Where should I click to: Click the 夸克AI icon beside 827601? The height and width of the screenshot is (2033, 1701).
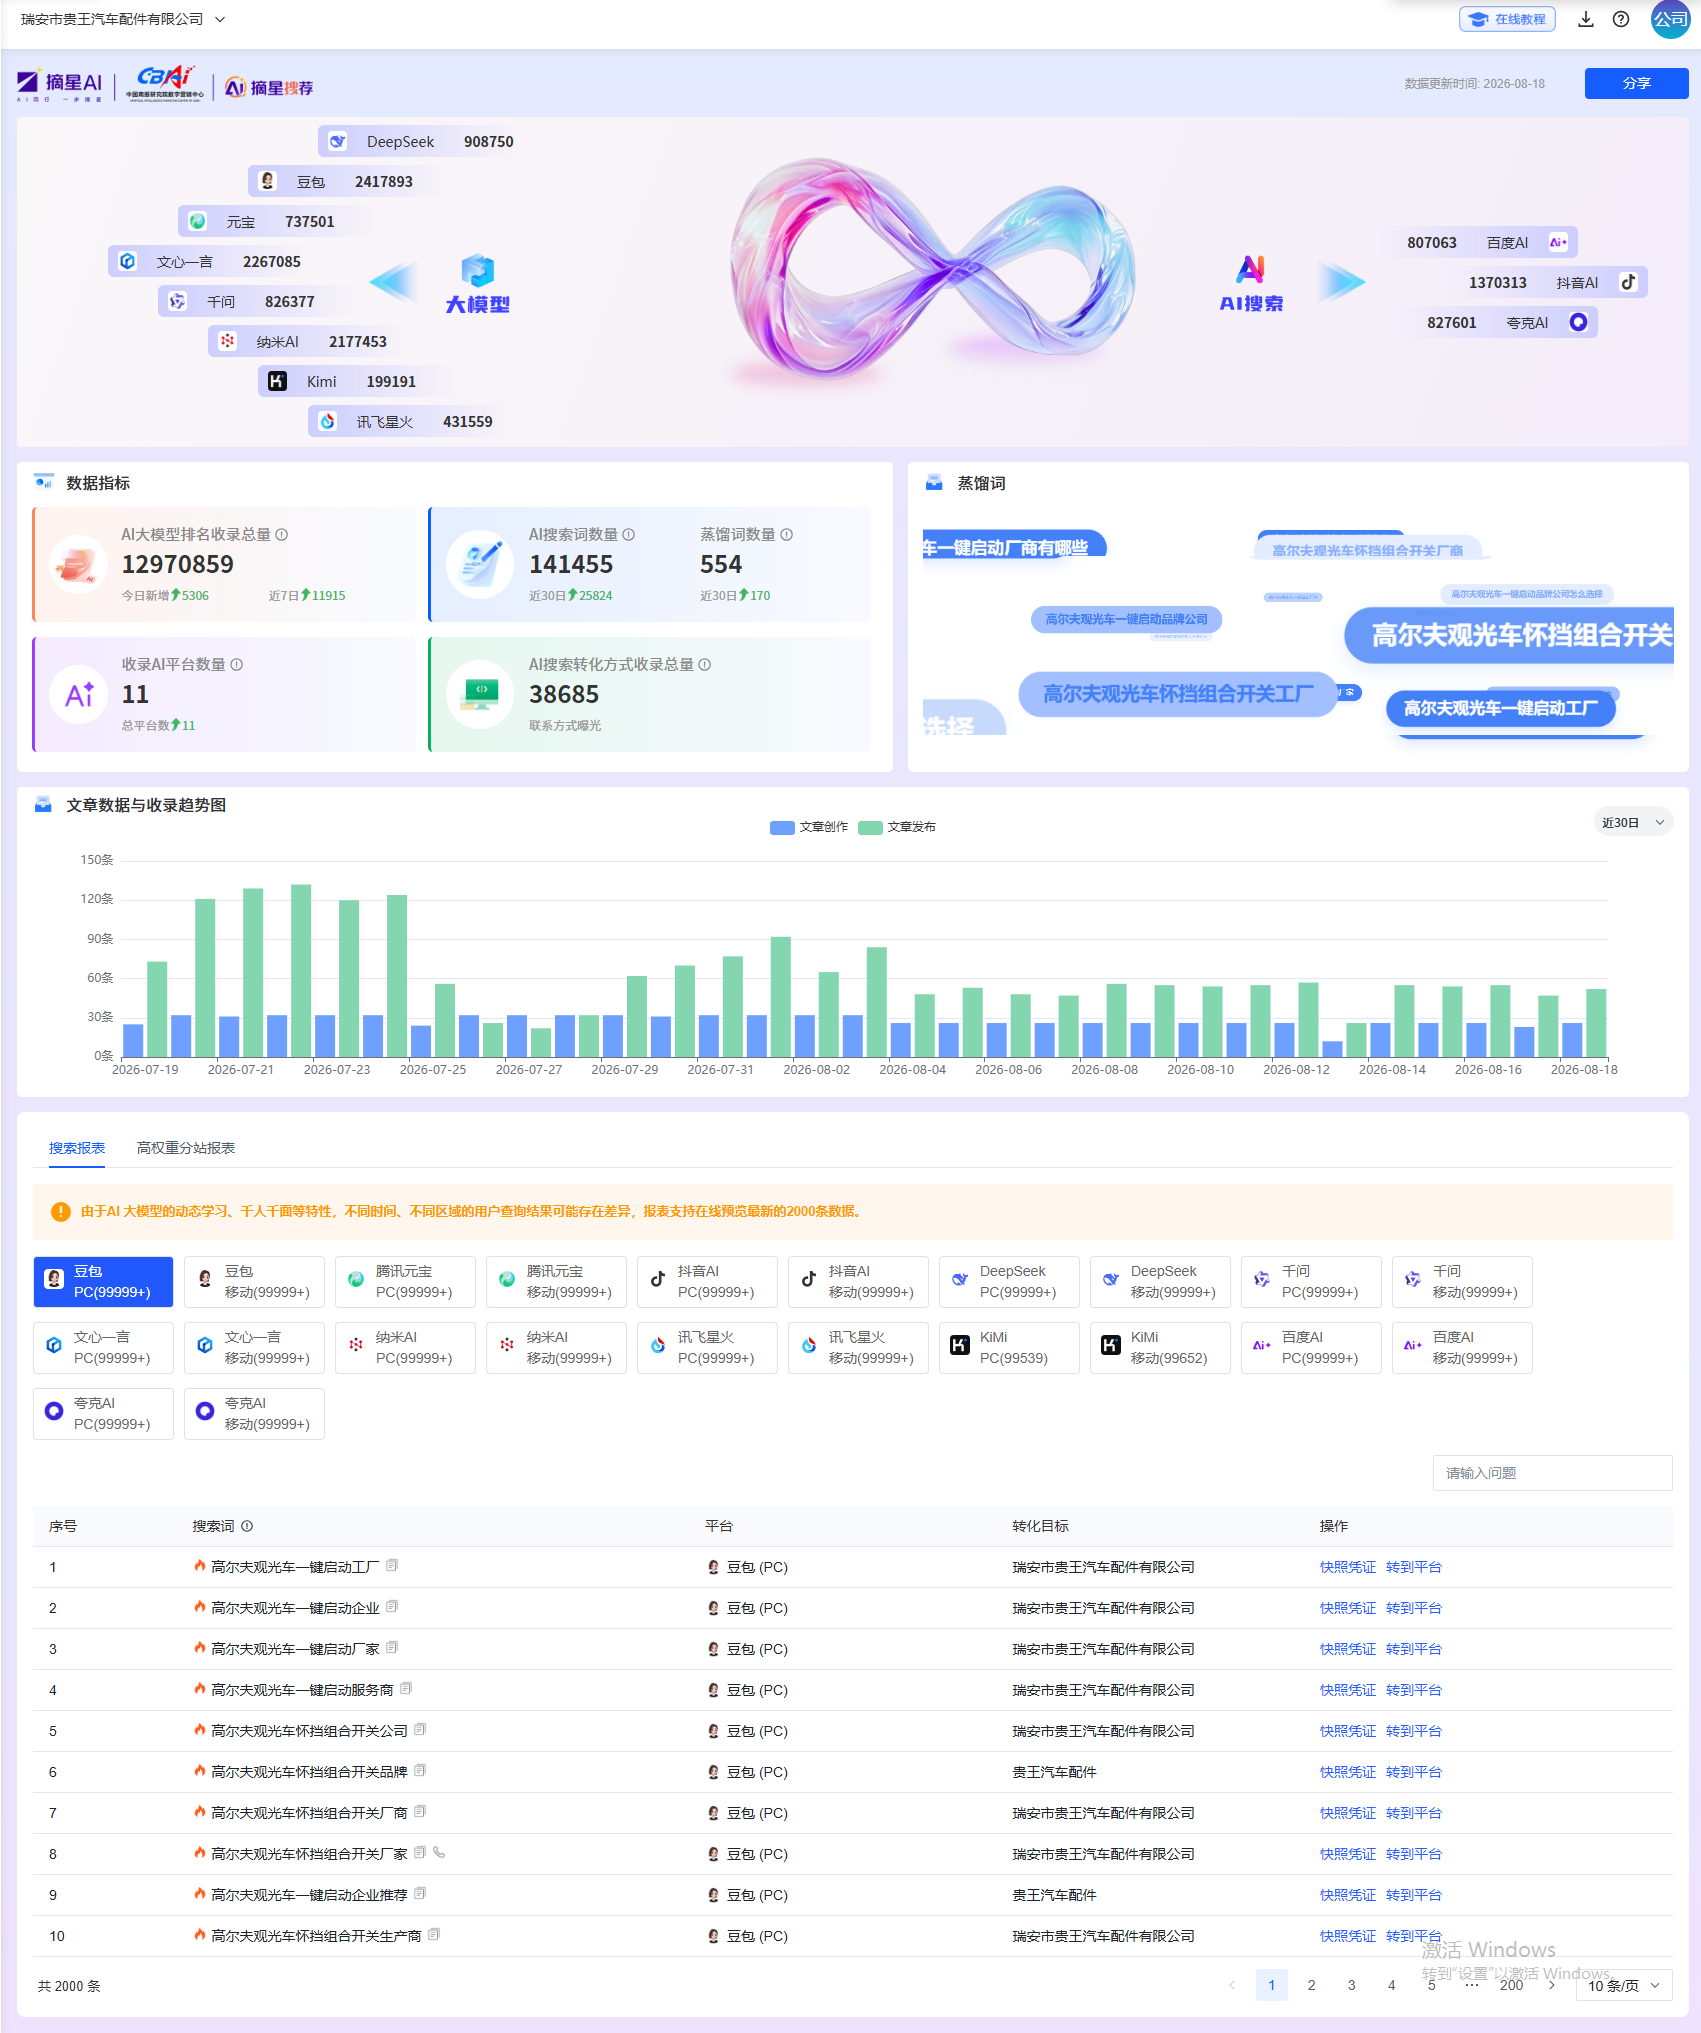click(x=1579, y=322)
